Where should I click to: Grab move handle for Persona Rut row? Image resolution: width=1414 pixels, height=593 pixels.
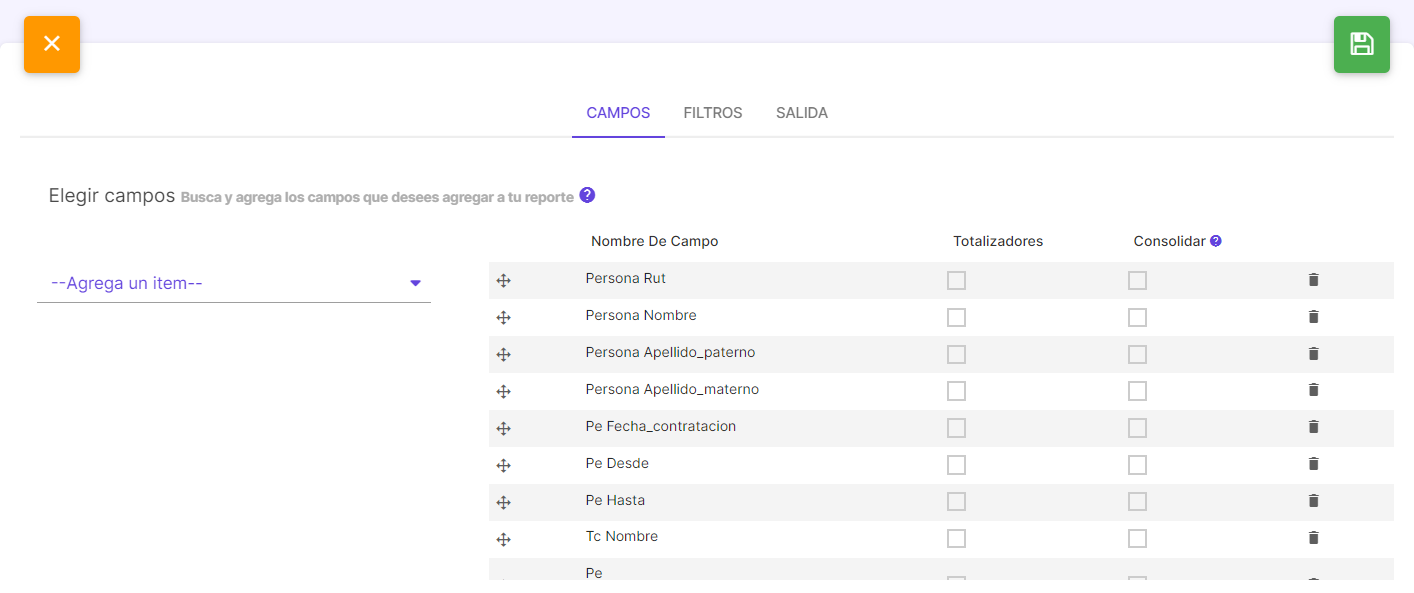(504, 281)
